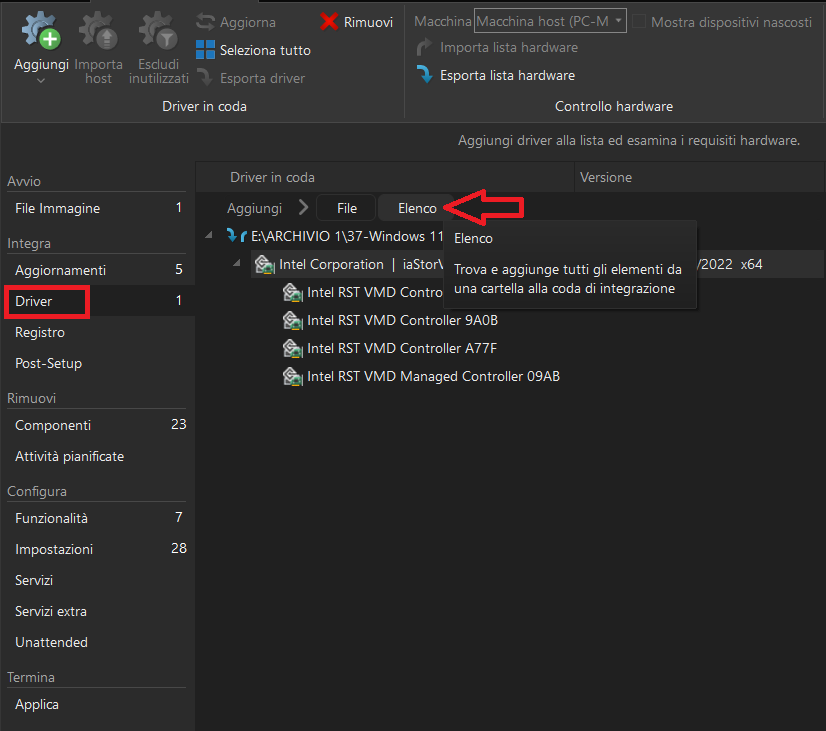Open Applica in the sidebar

tap(97, 704)
